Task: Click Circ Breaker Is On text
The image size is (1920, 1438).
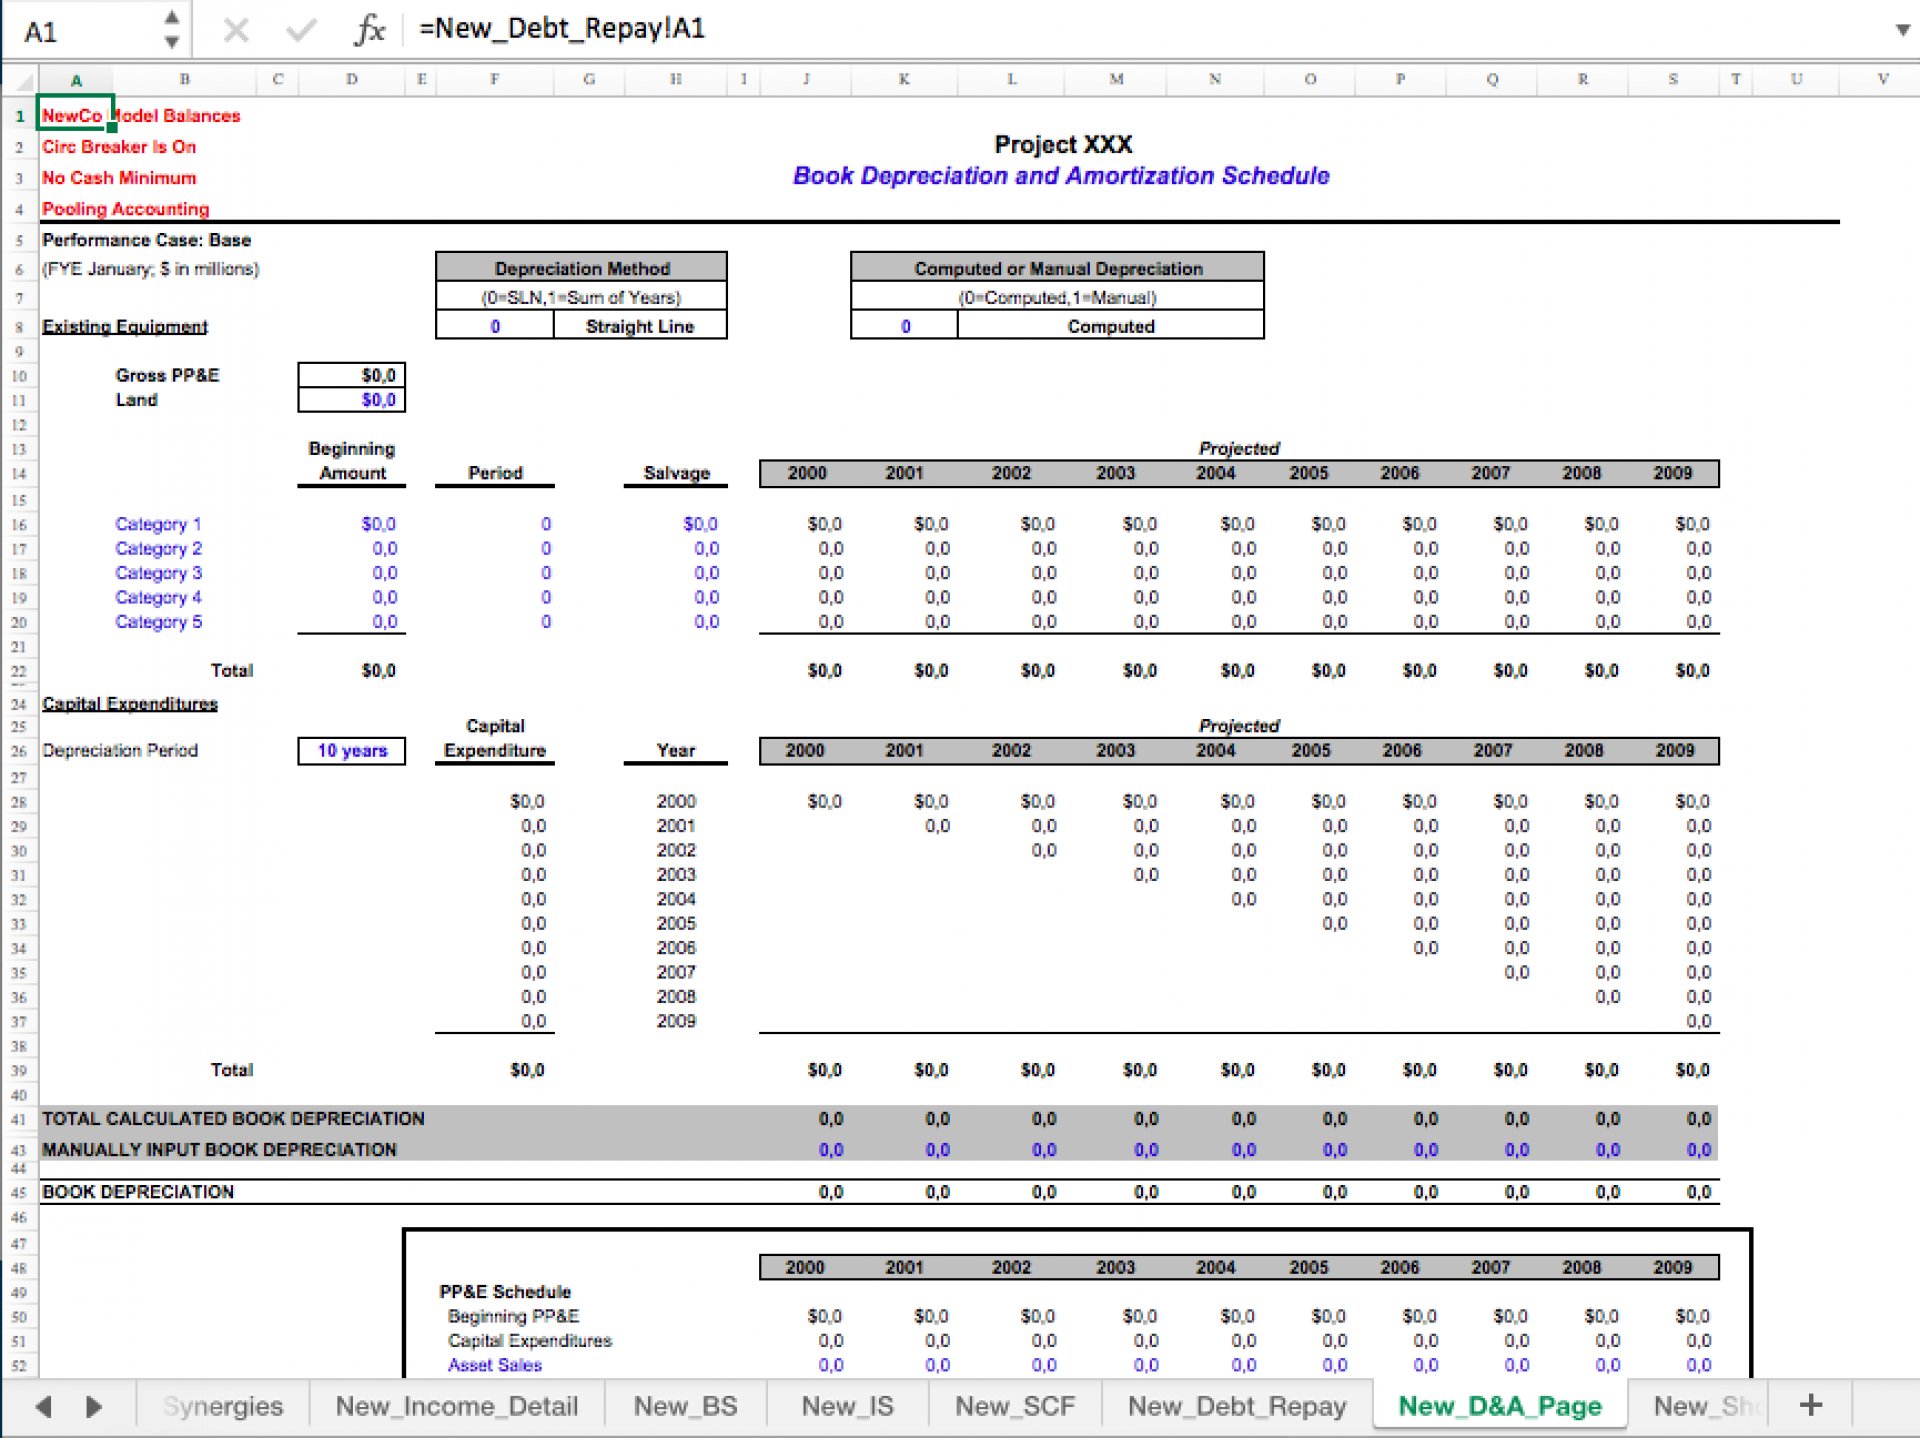Action: pyautogui.click(x=119, y=147)
